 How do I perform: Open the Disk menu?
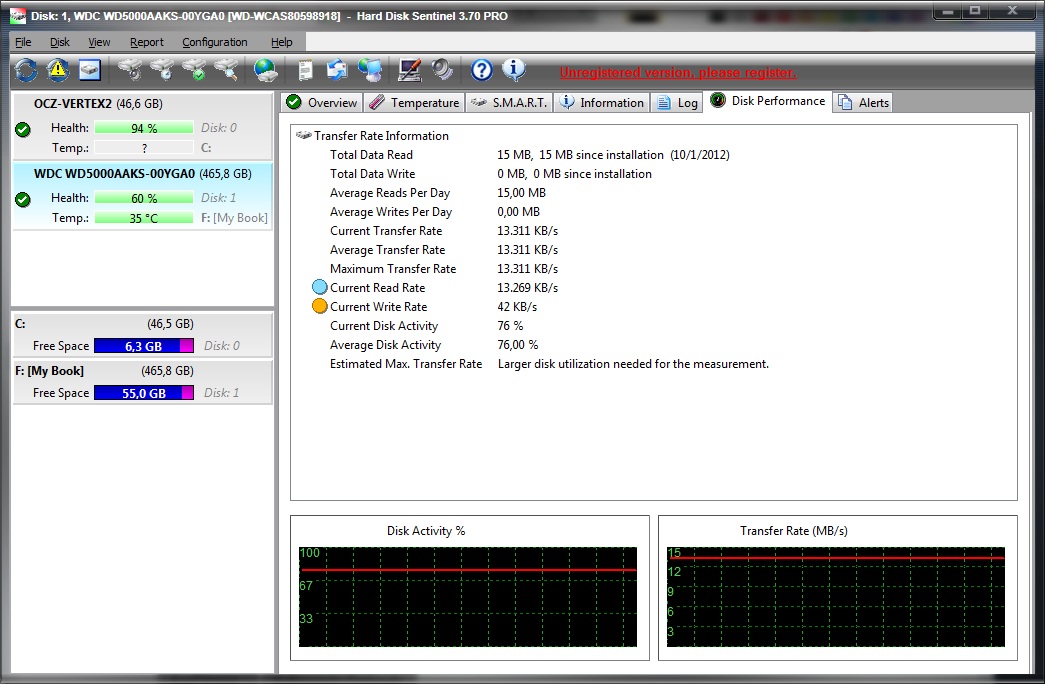pos(59,42)
